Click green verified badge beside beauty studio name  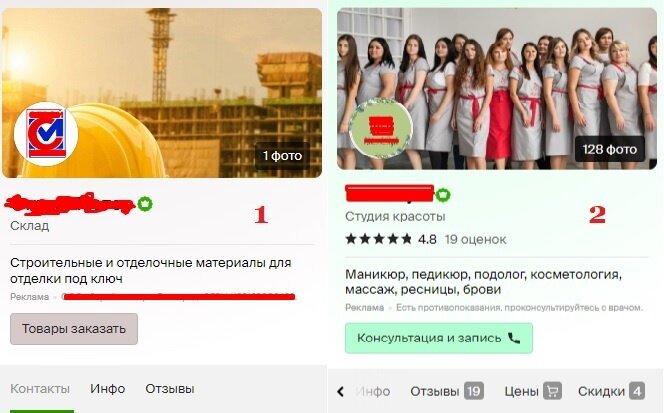[443, 195]
